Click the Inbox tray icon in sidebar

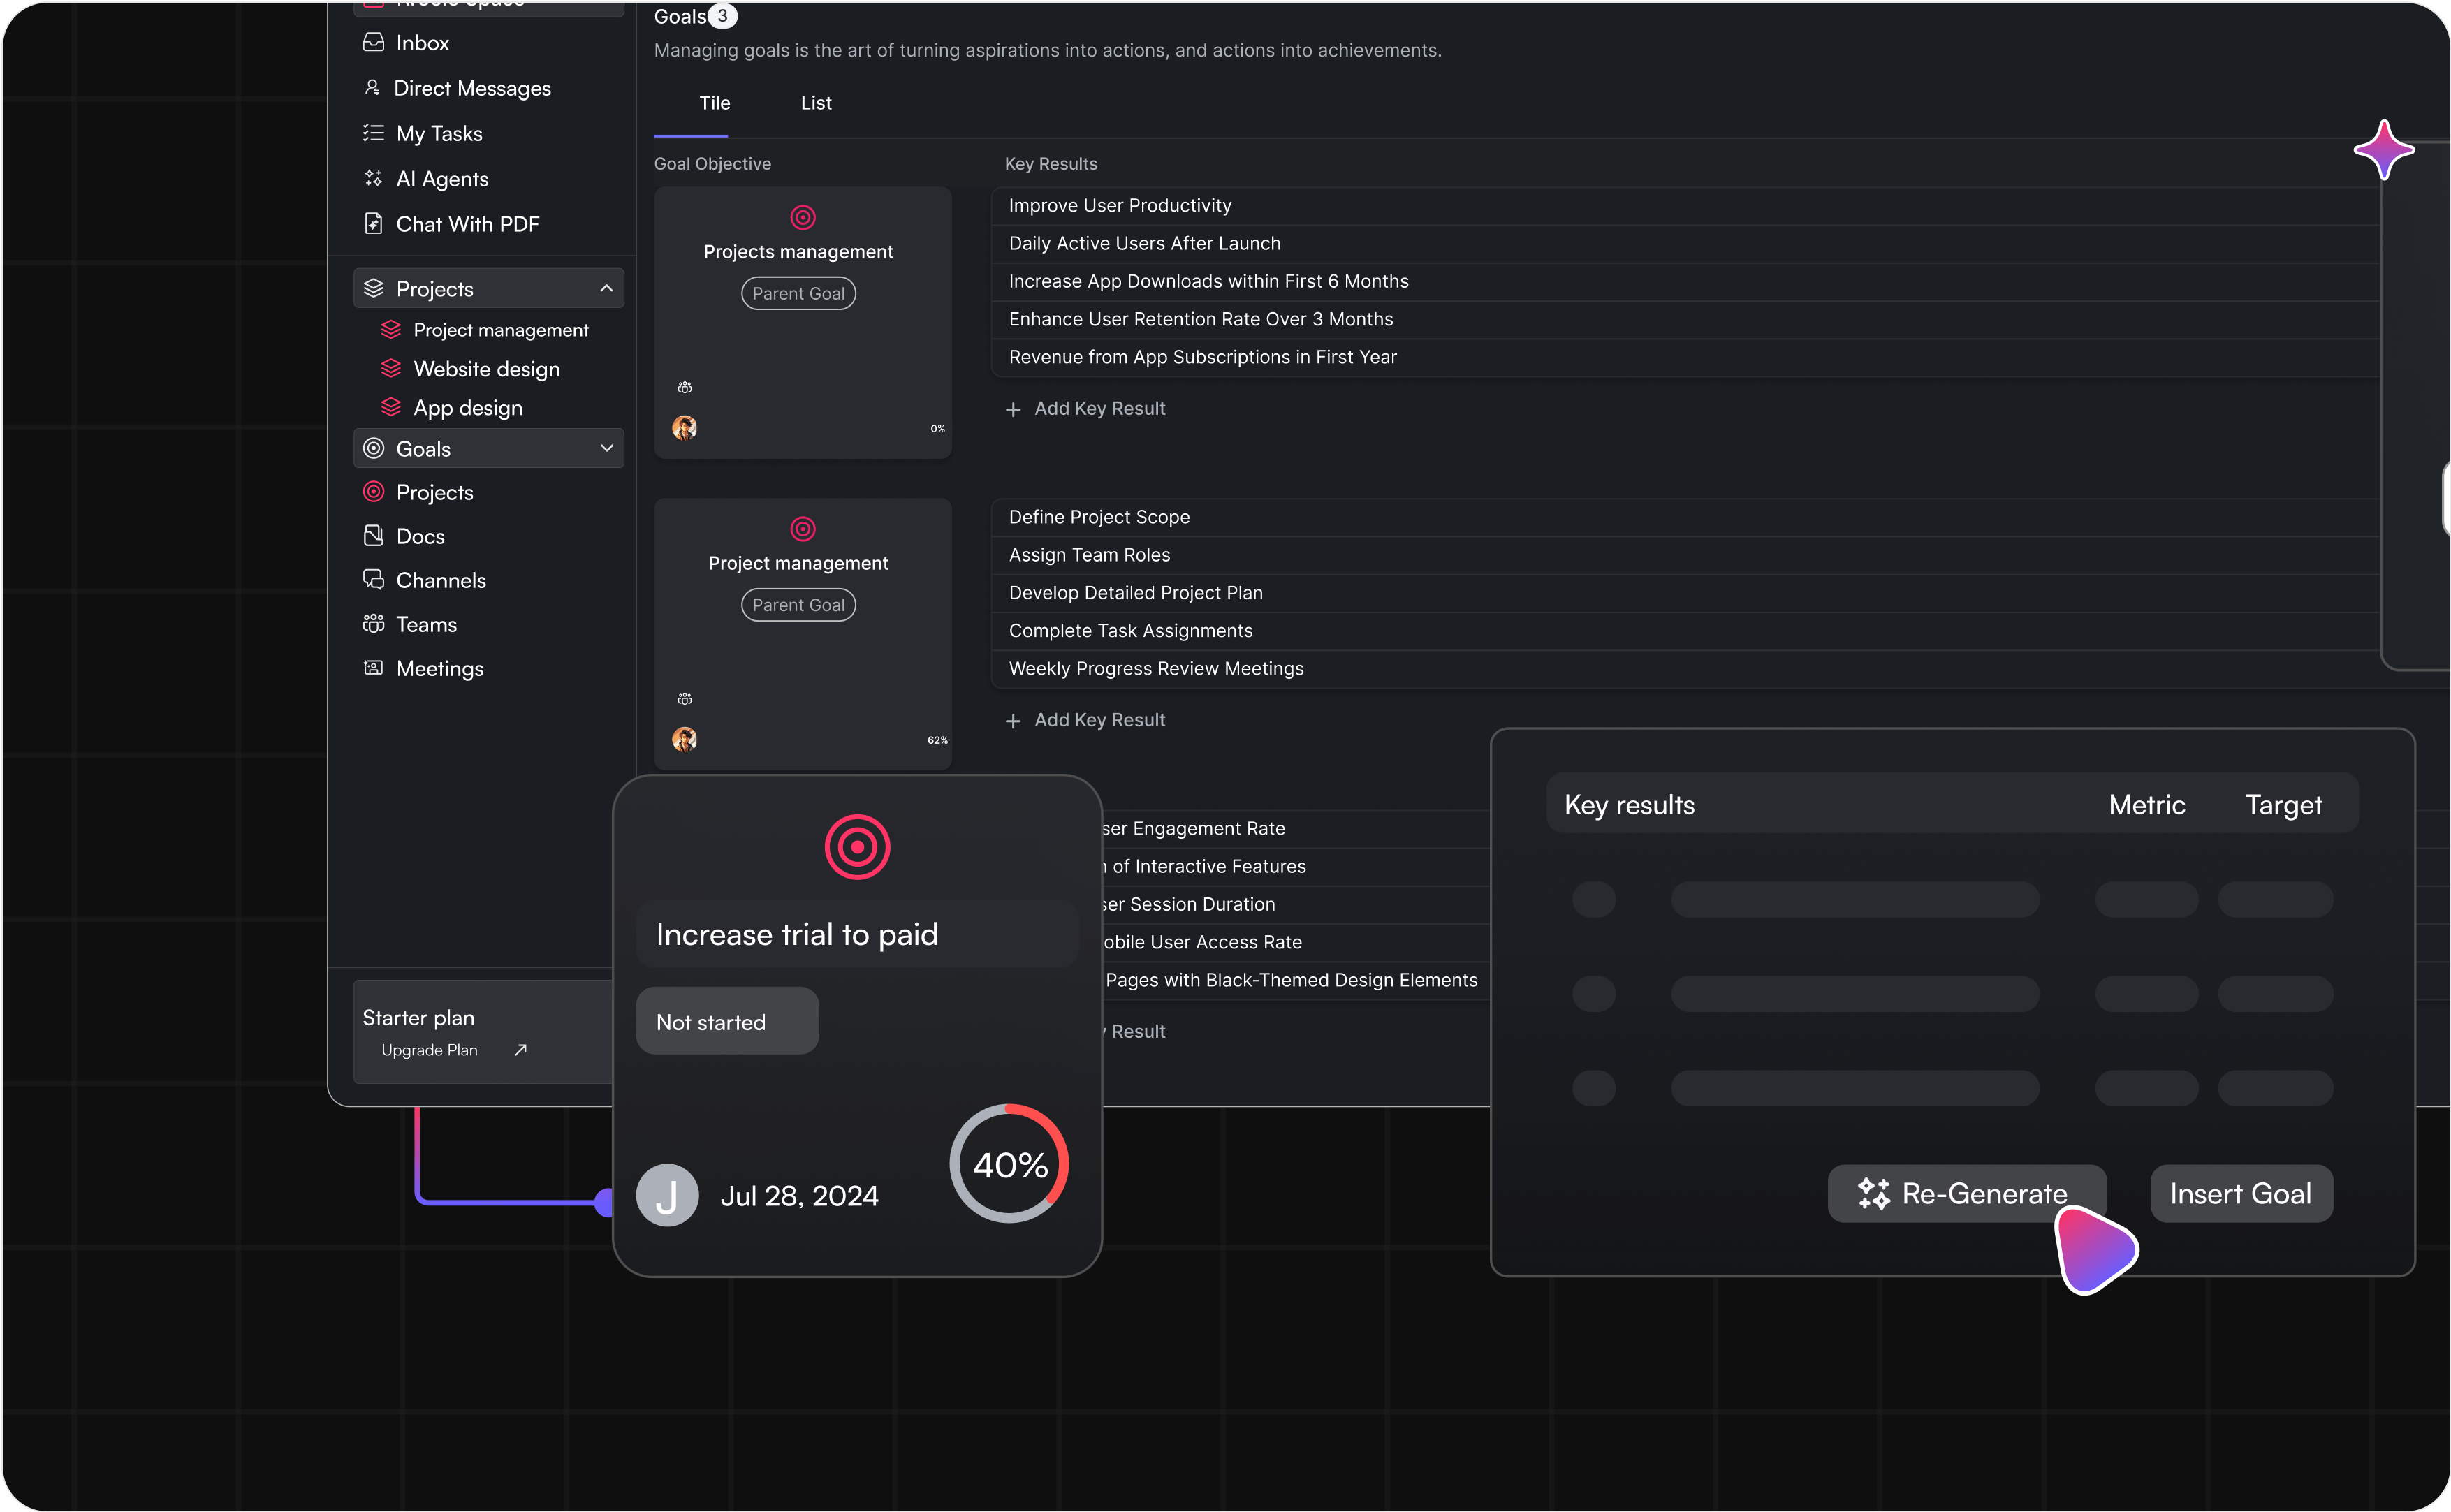point(373,42)
